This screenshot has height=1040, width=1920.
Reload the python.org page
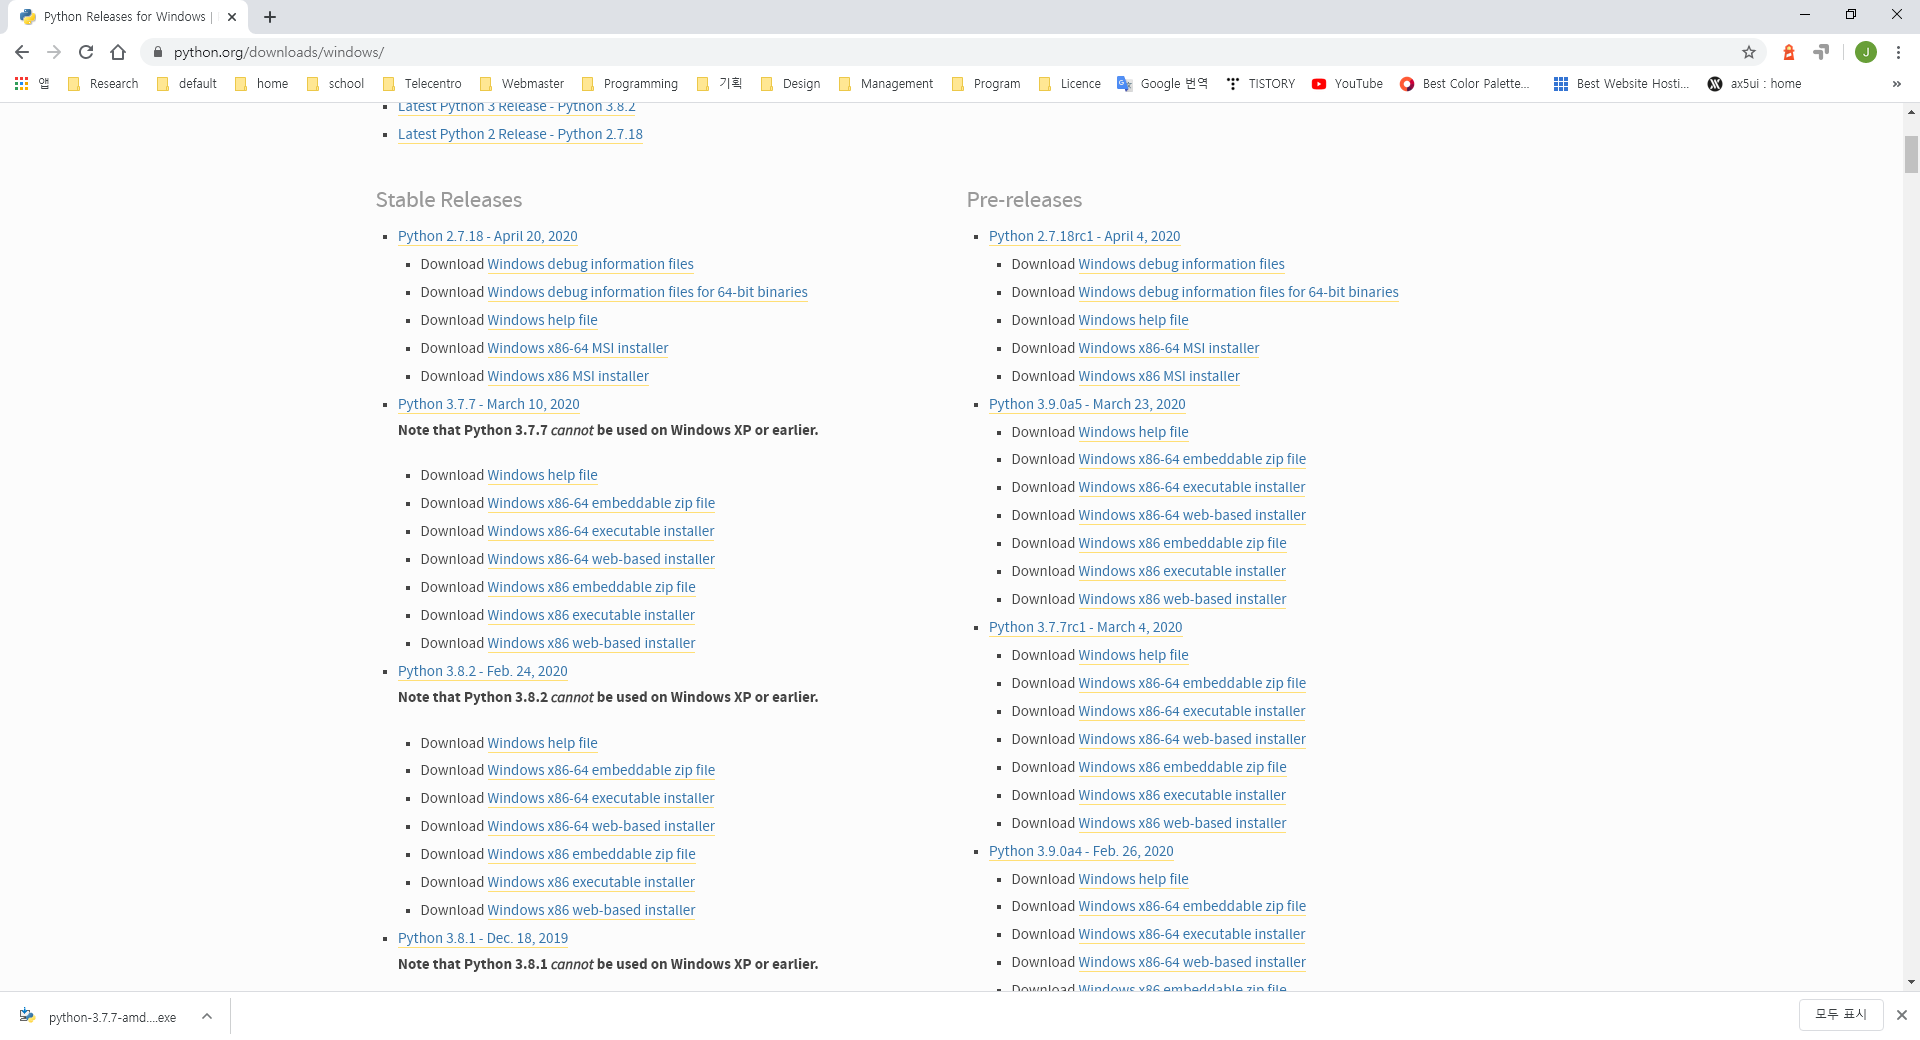[86, 52]
